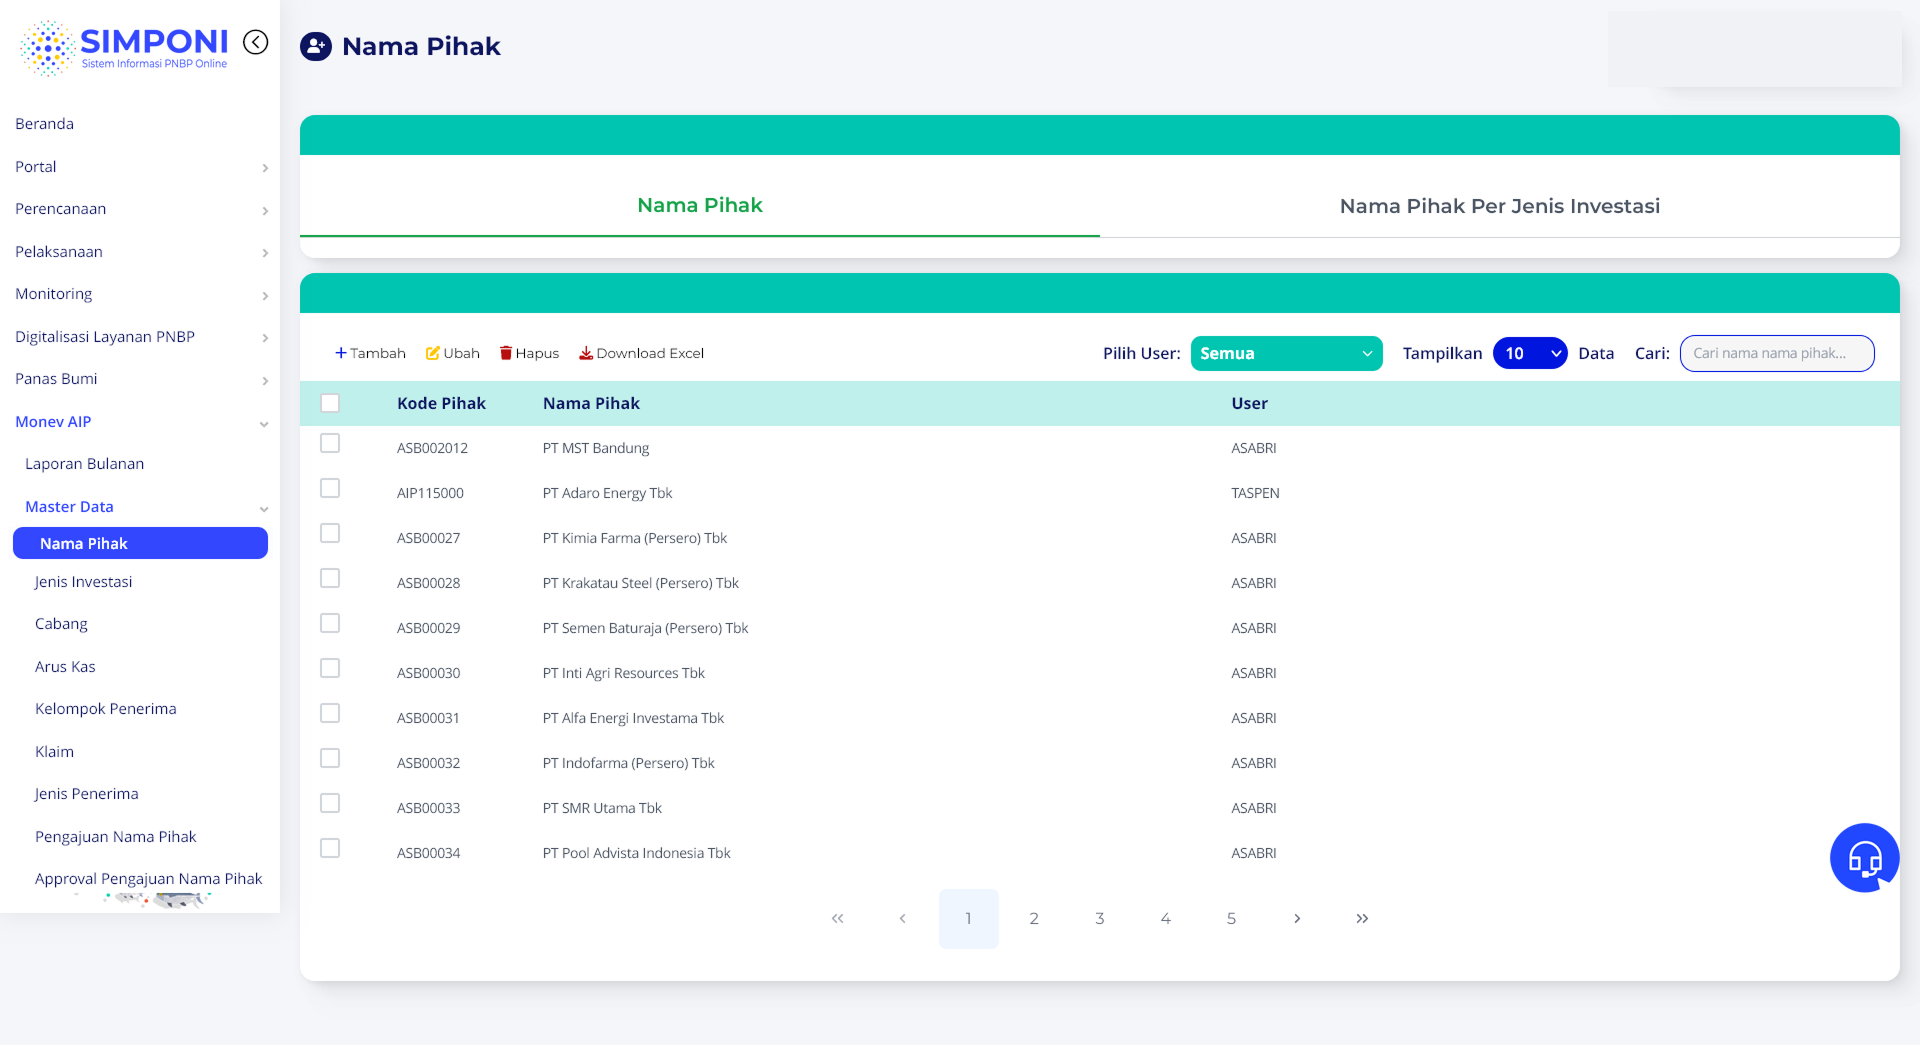1920x1045 pixels.
Task: Click the TASPEN user cell
Action: pyautogui.click(x=1255, y=493)
